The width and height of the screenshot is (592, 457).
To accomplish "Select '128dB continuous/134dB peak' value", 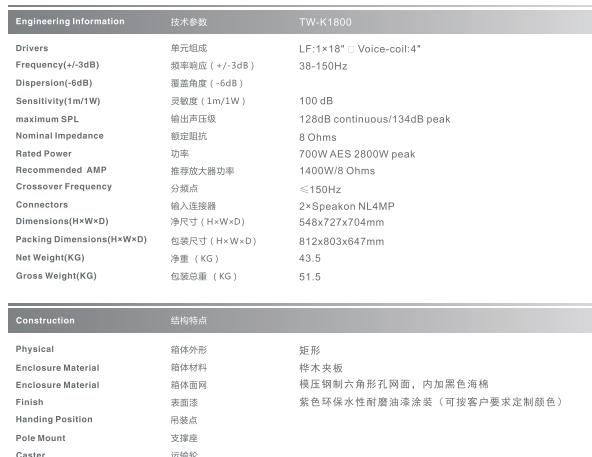I will click(x=375, y=119).
